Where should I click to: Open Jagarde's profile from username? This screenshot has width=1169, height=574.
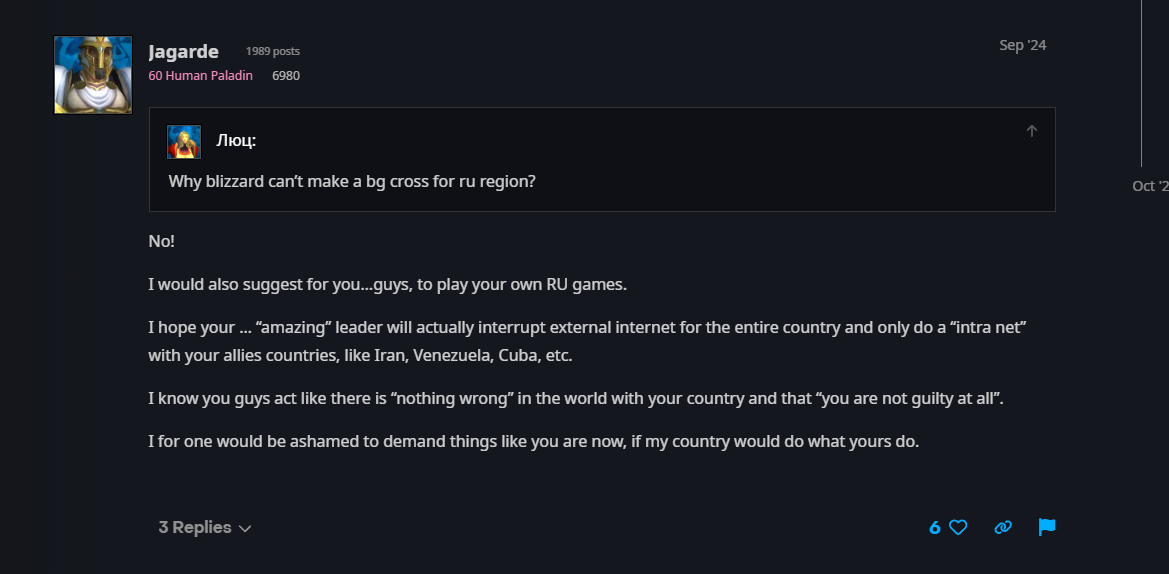pyautogui.click(x=183, y=51)
